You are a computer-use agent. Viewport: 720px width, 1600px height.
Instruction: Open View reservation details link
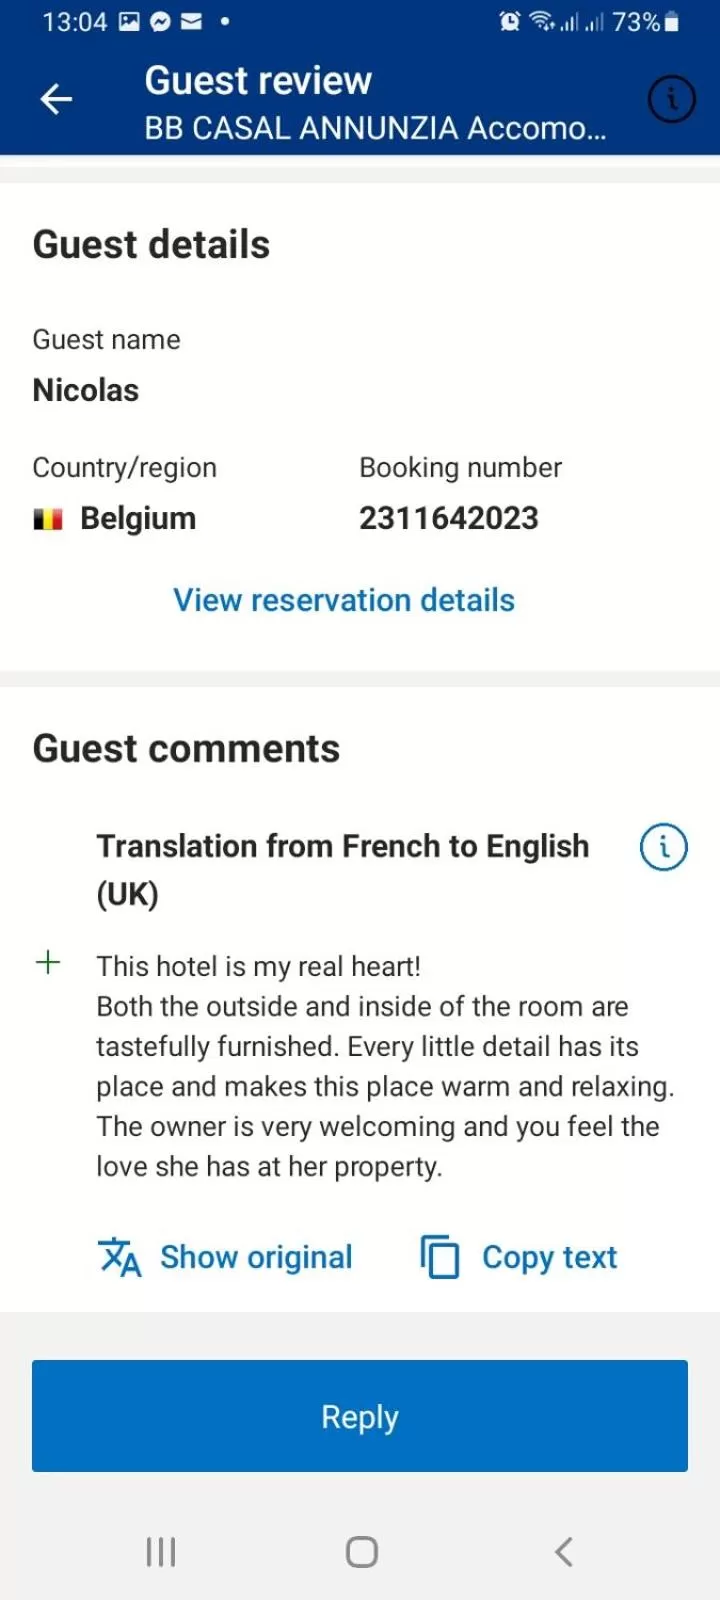click(x=344, y=600)
